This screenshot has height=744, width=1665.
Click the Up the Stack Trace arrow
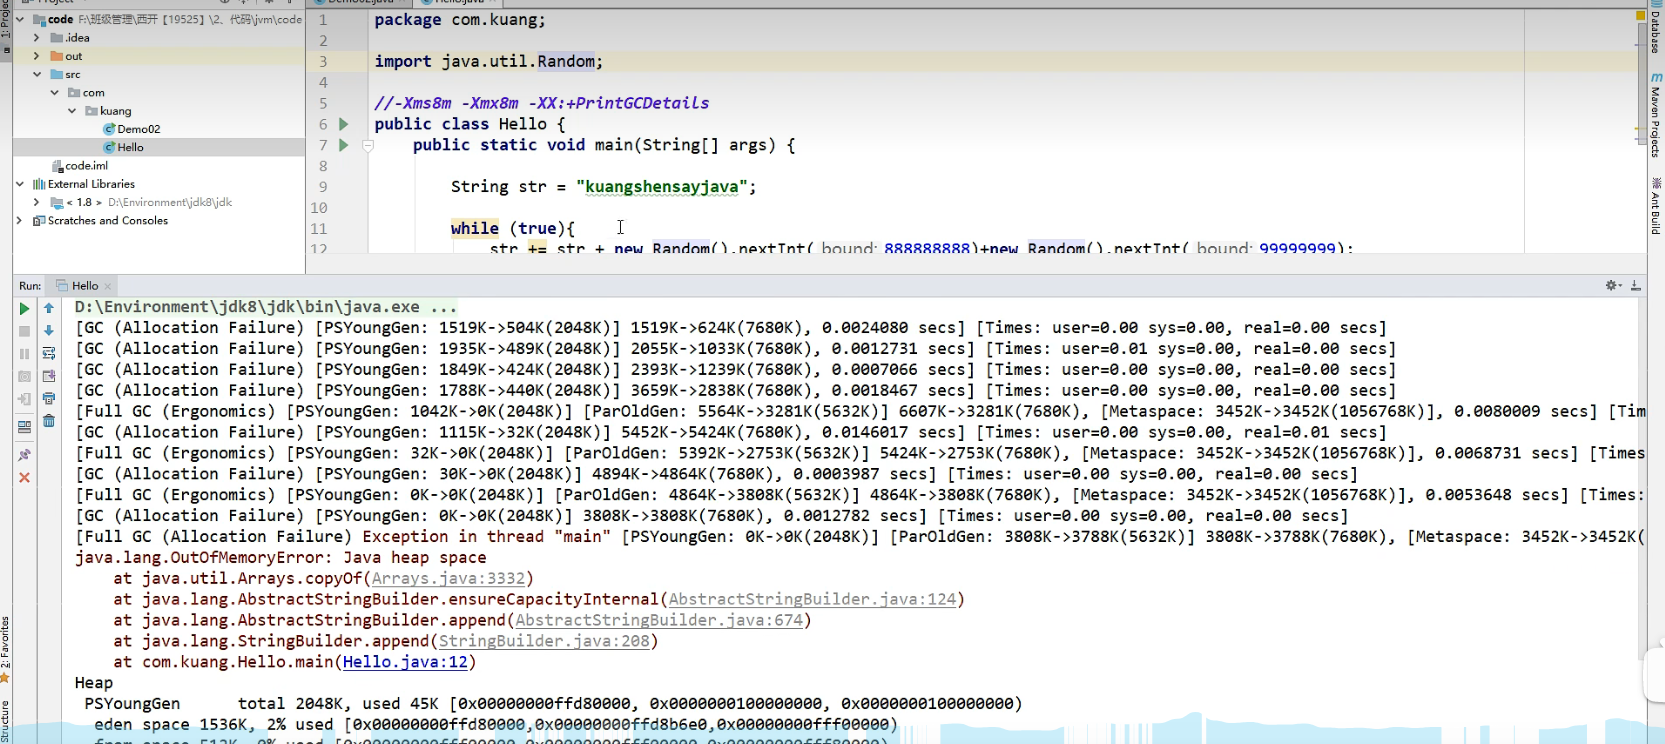[49, 308]
